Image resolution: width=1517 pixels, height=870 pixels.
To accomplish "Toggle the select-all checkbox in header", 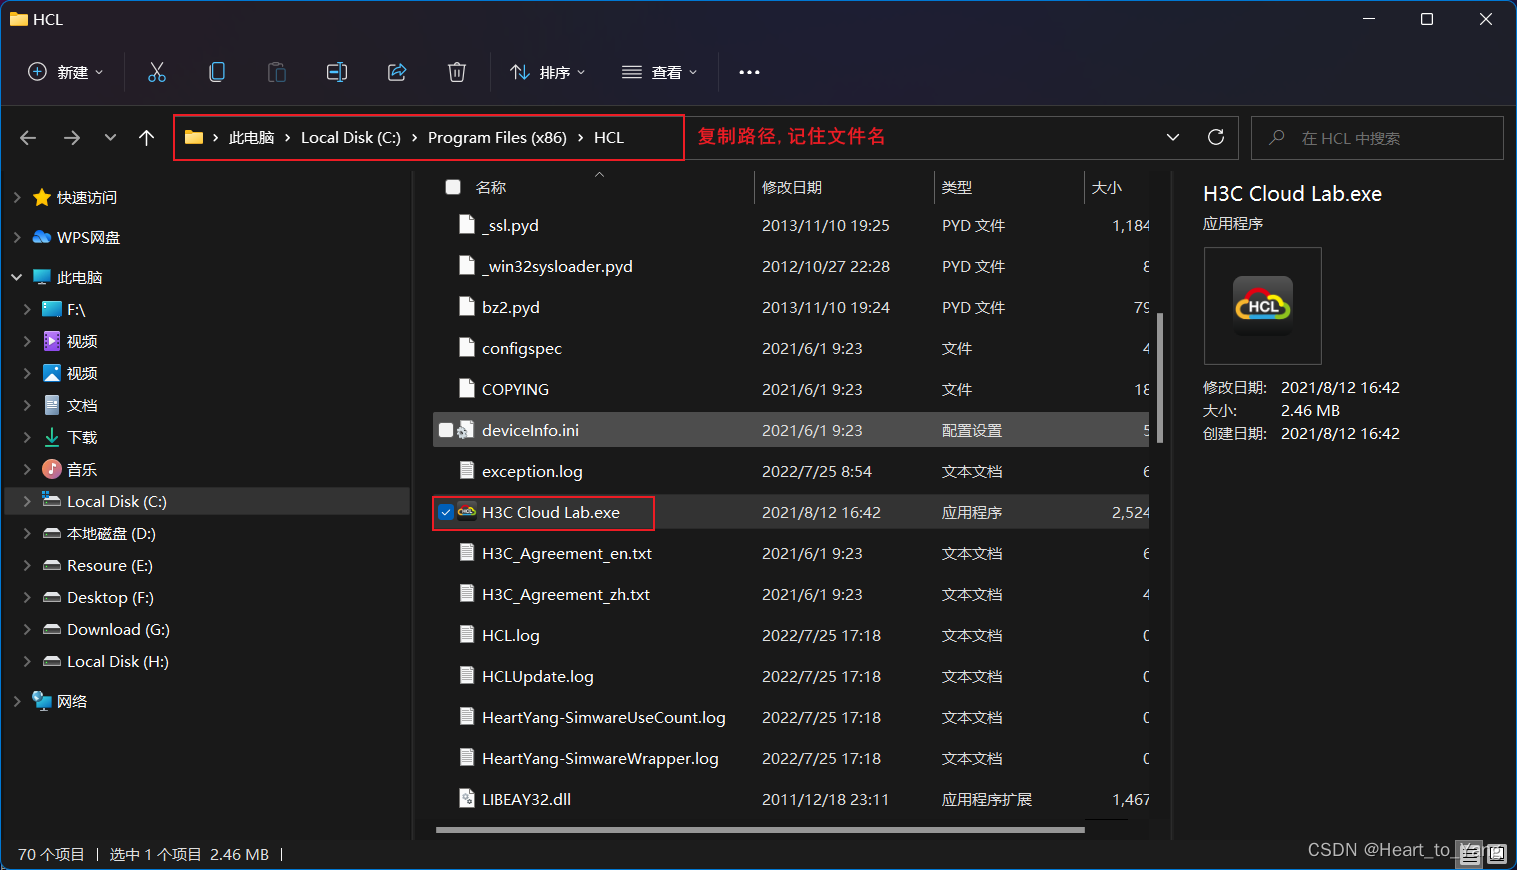I will [453, 187].
